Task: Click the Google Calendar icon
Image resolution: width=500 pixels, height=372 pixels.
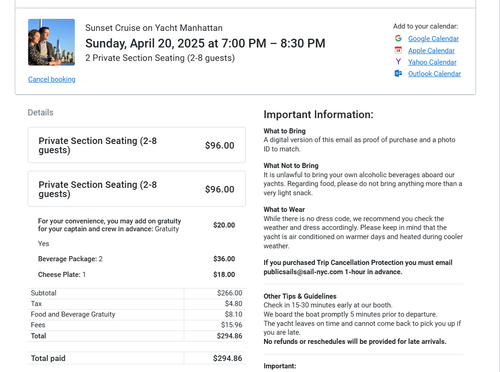Action: 398,38
